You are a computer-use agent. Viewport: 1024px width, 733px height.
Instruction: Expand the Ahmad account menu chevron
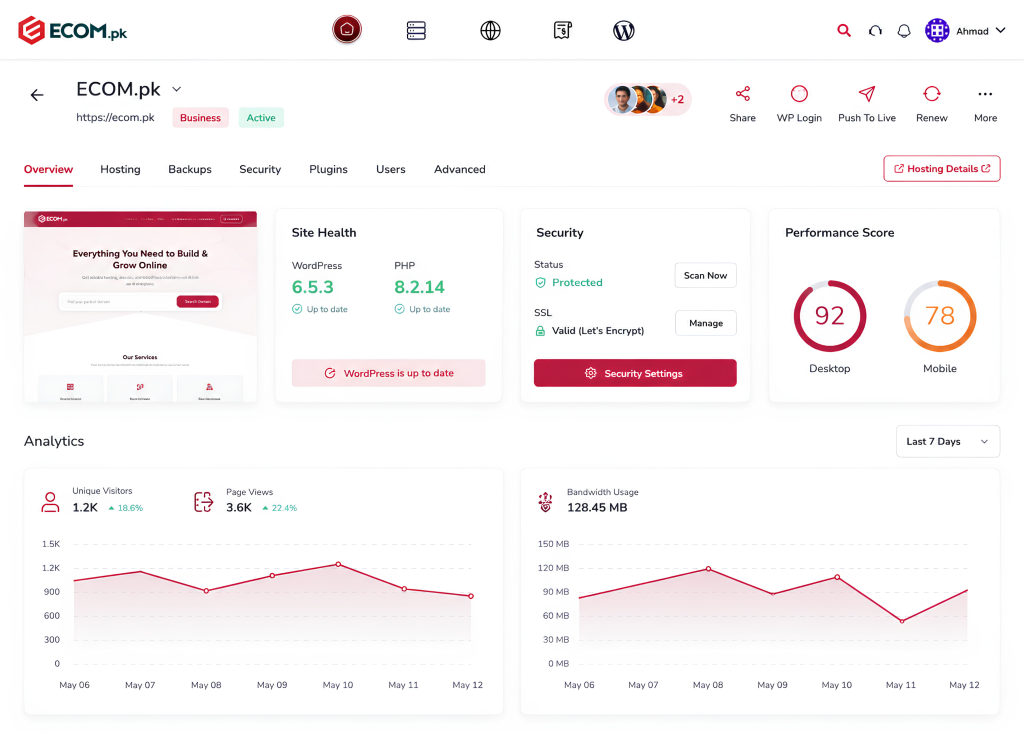click(1000, 30)
